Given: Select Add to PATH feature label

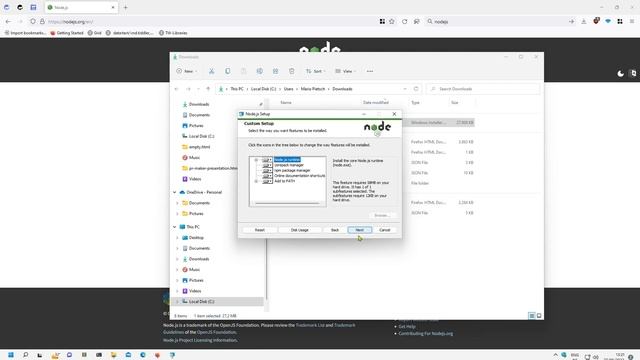Looking at the screenshot, I should (284, 181).
